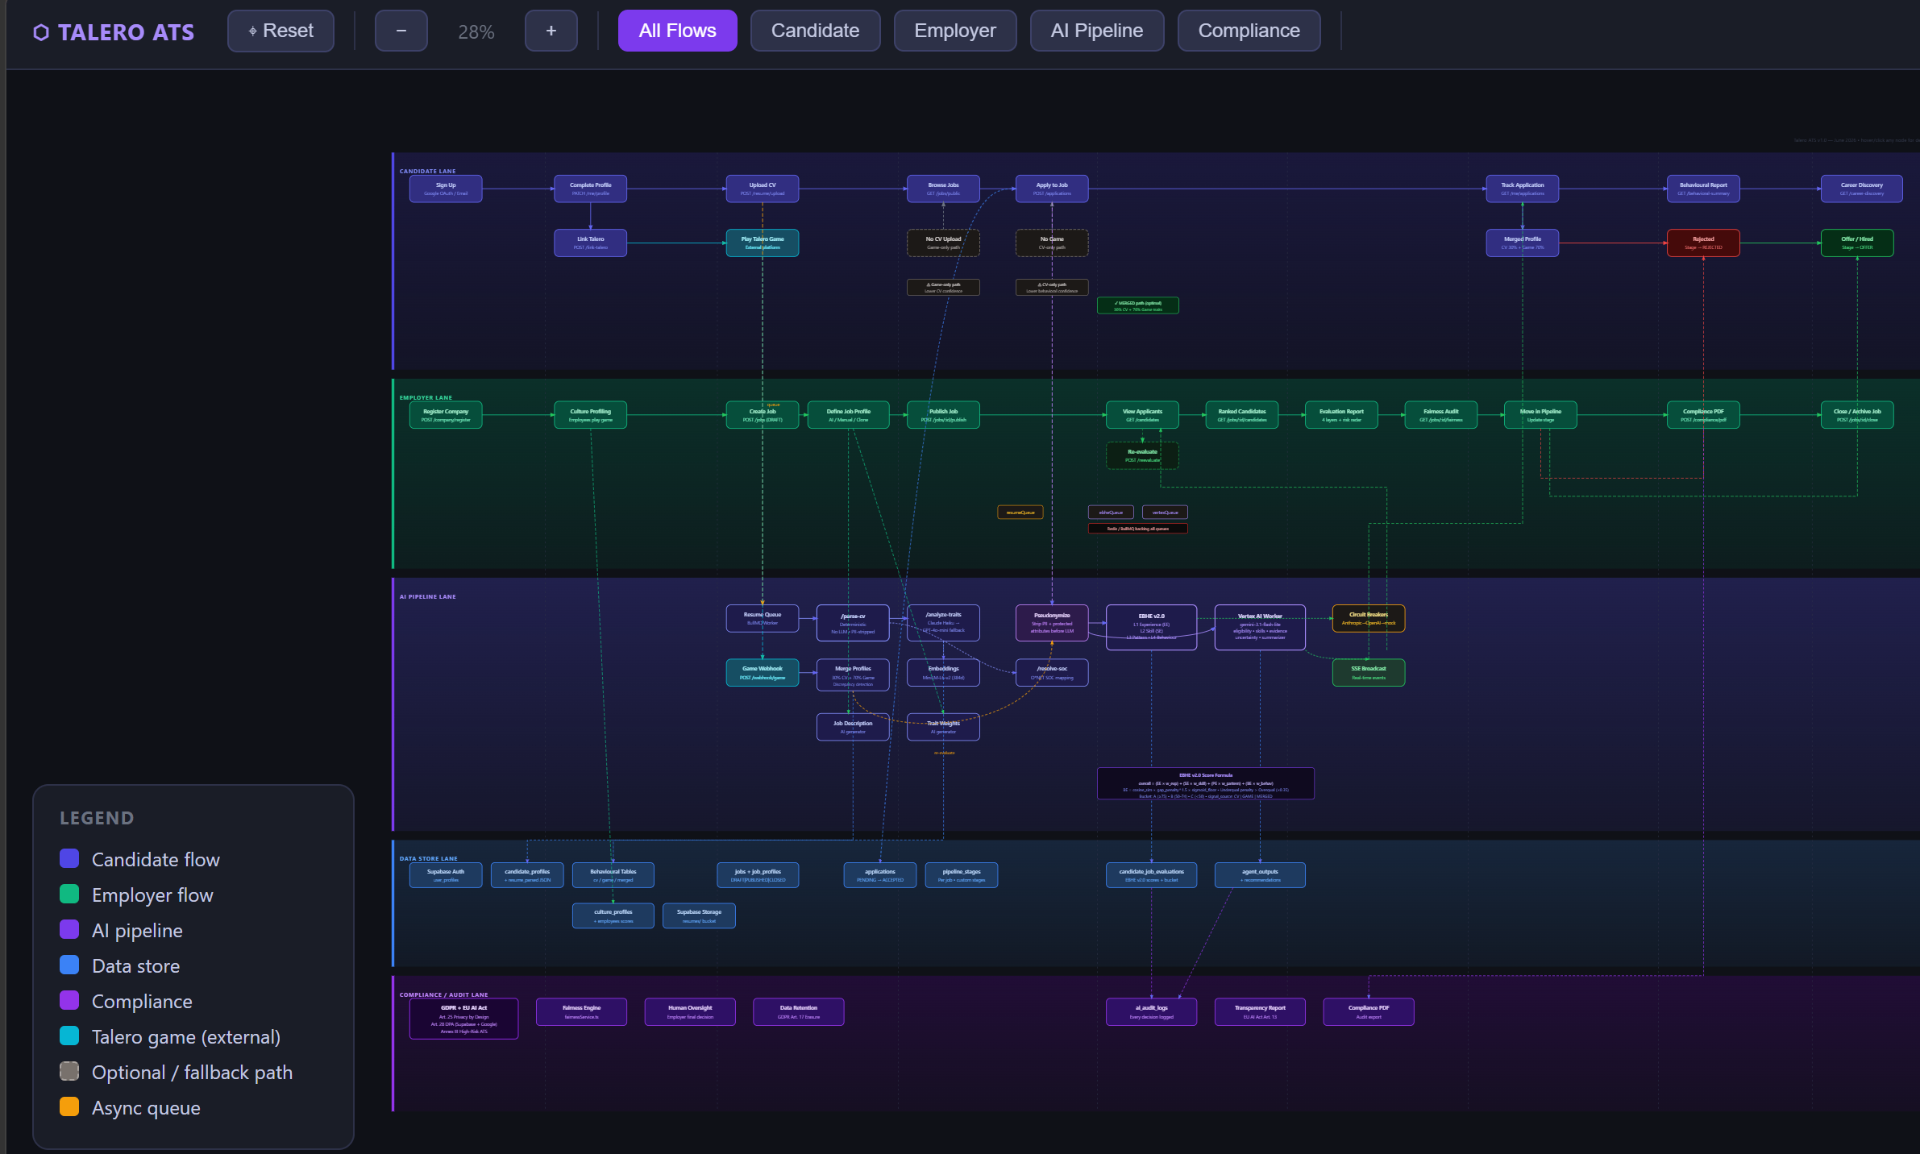Click the Circuit Breakers node
The width and height of the screenshot is (1920, 1154).
pyautogui.click(x=1369, y=619)
